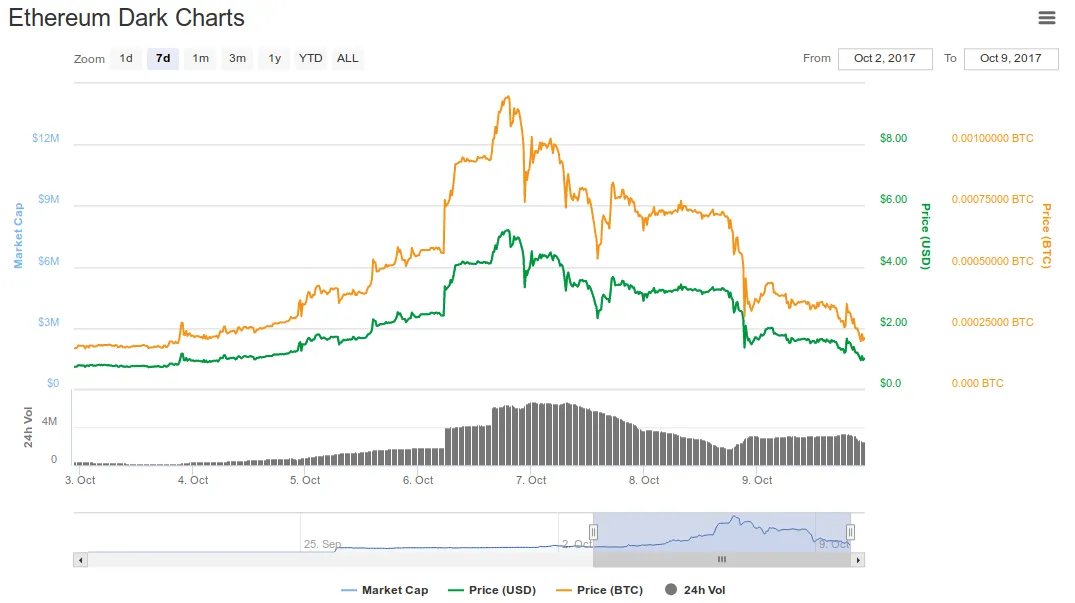Click the '6. Oct' x-axis label
This screenshot has width=1075, height=603.
click(418, 480)
